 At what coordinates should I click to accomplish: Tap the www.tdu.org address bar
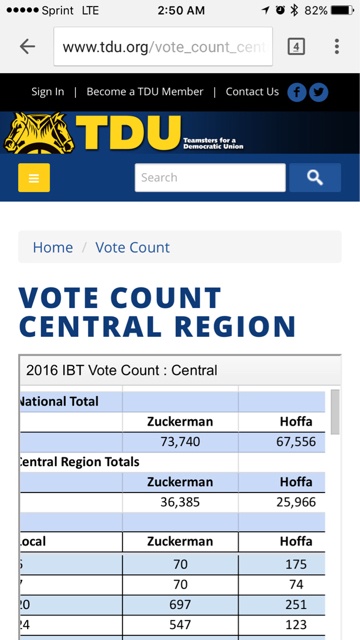pyautogui.click(x=163, y=47)
